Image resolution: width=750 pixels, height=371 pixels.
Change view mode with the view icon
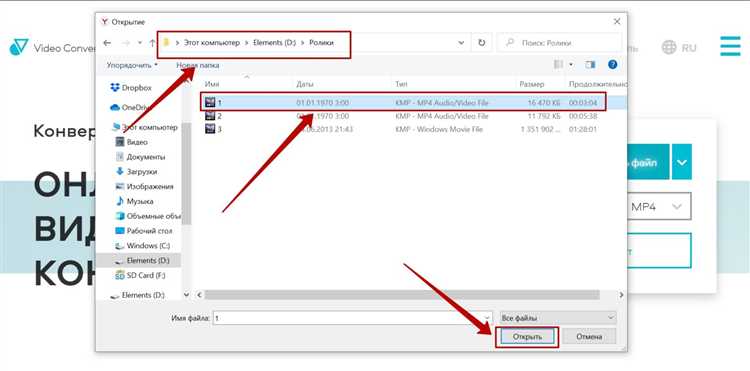[558, 65]
